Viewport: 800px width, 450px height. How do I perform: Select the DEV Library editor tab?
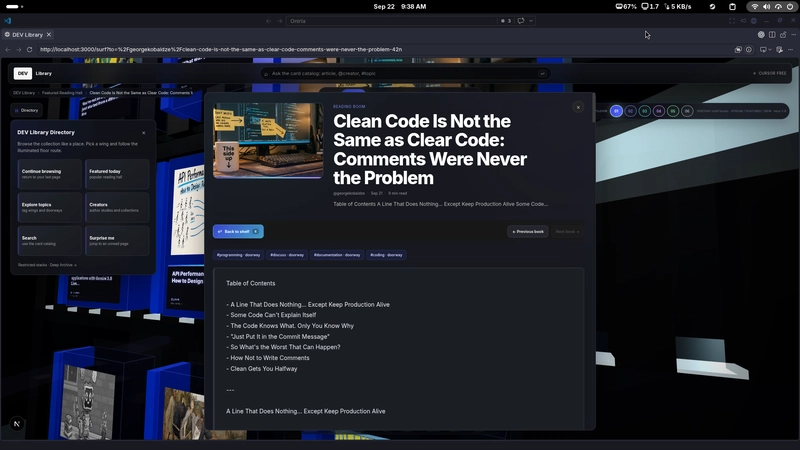[x=28, y=35]
